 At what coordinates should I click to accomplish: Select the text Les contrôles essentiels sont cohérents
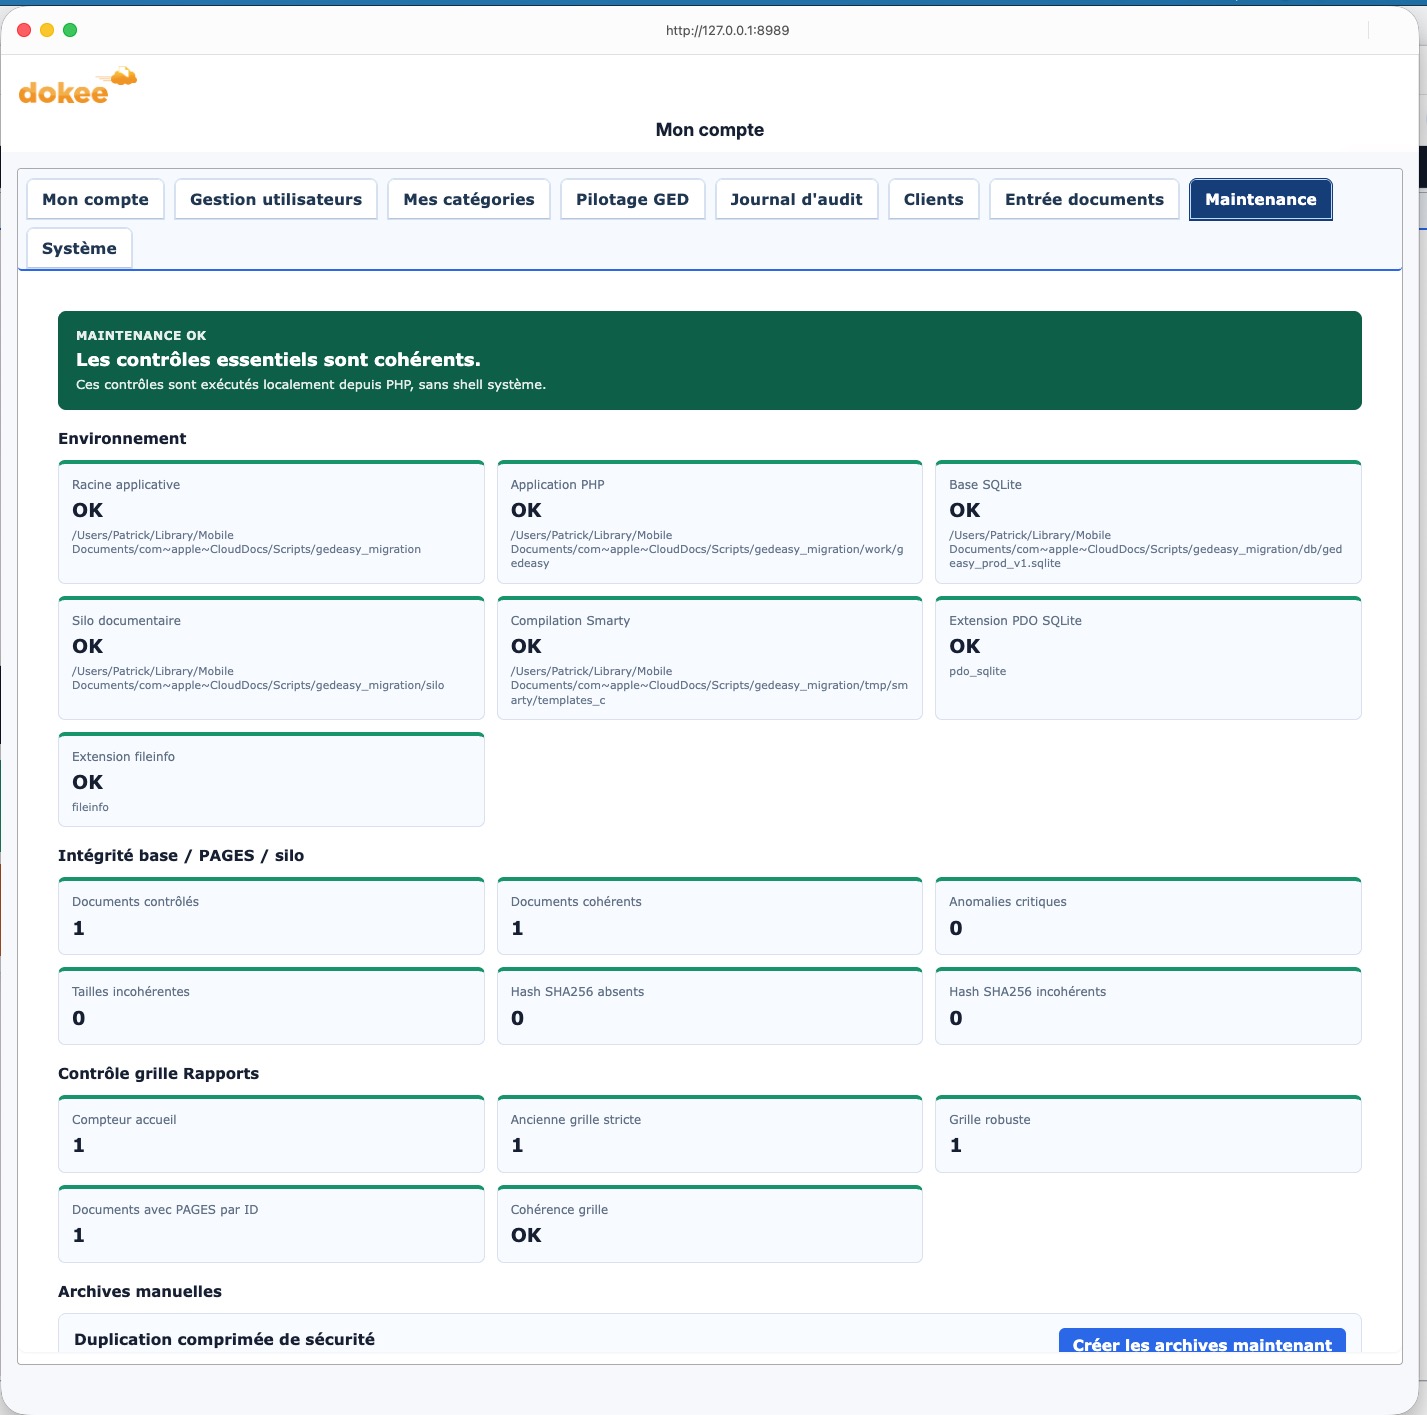[278, 359]
